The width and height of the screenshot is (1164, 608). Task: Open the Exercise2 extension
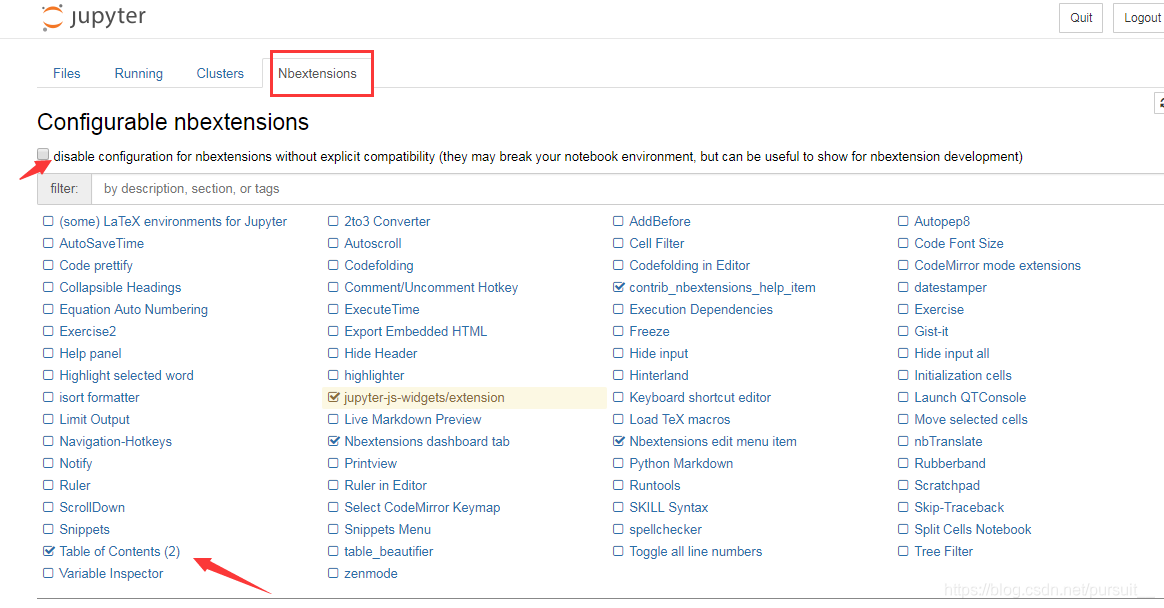coord(88,332)
